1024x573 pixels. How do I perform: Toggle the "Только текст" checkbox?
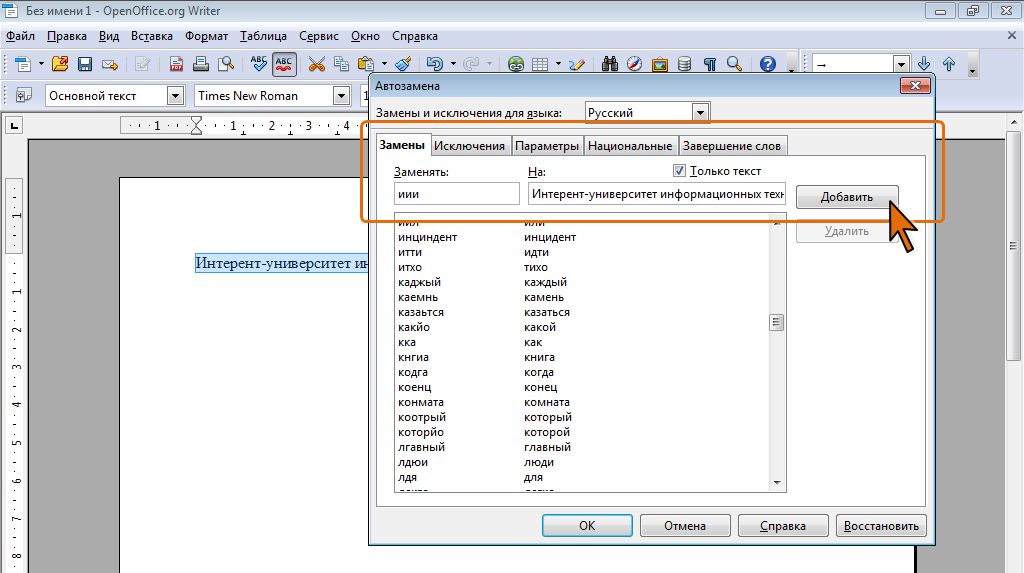[x=680, y=171]
